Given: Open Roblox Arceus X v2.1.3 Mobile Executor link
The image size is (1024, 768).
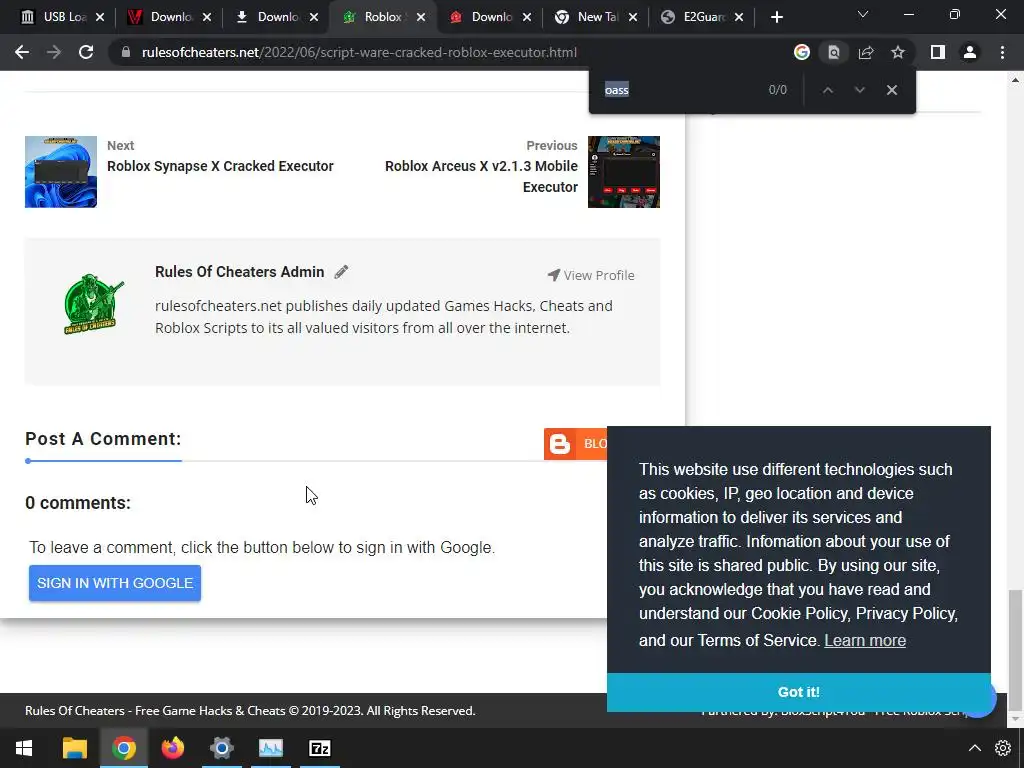Looking at the screenshot, I should tap(481, 176).
